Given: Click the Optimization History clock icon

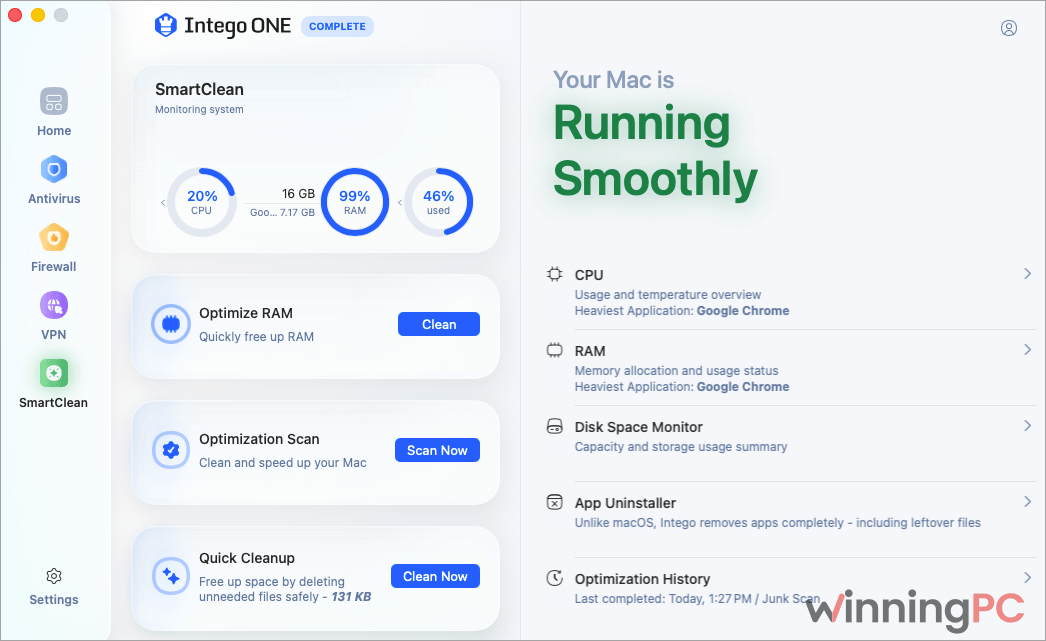Looking at the screenshot, I should [x=554, y=578].
